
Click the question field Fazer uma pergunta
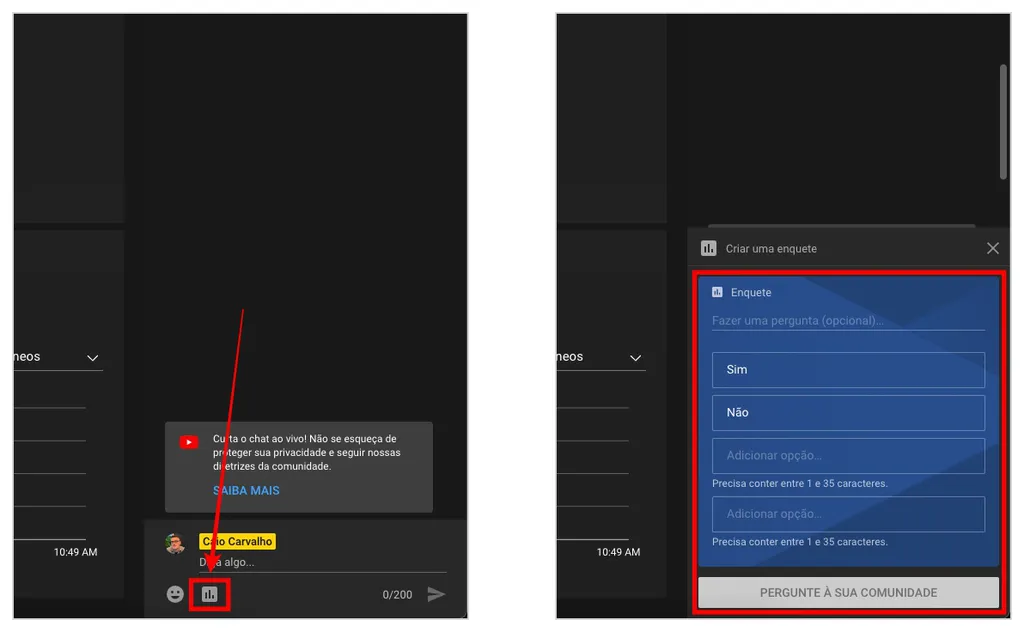click(848, 321)
